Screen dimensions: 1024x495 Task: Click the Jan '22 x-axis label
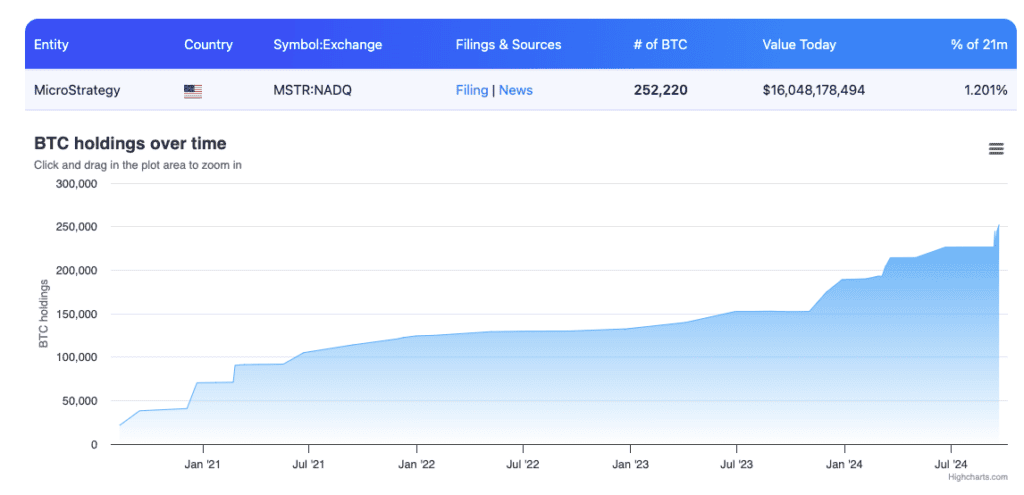pyautogui.click(x=416, y=465)
